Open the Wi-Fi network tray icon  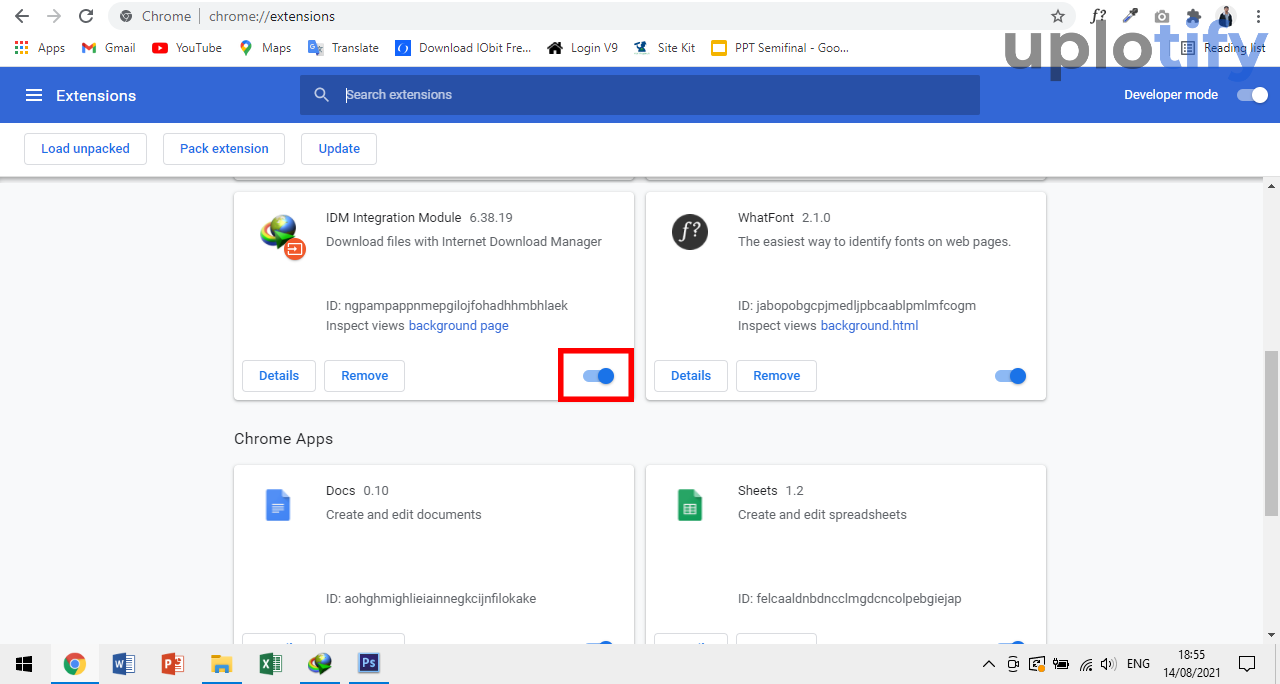click(x=1085, y=664)
